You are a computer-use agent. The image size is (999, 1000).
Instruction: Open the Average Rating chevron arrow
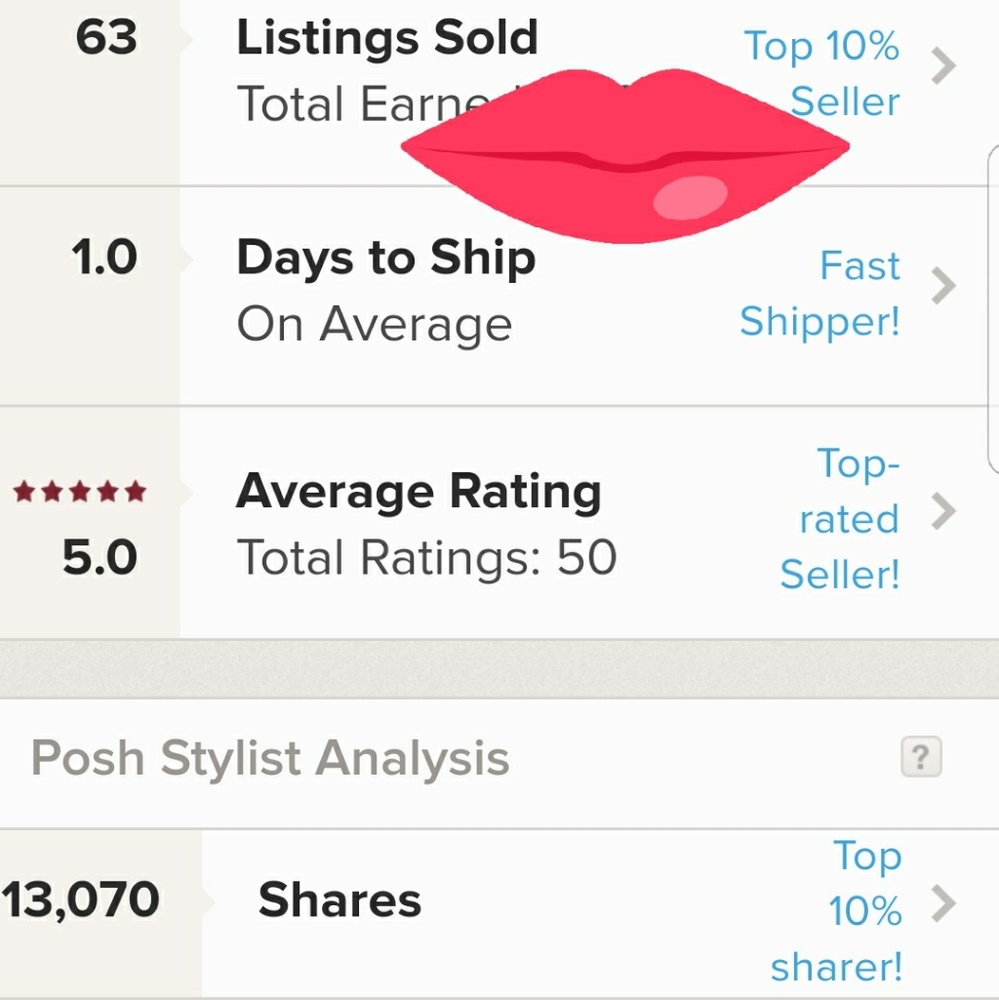point(942,513)
